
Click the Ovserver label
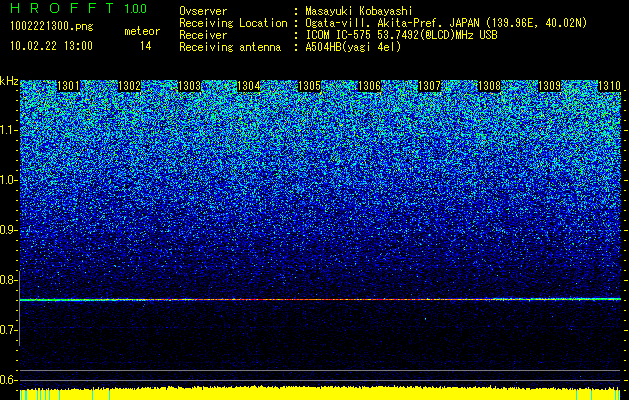(x=203, y=11)
